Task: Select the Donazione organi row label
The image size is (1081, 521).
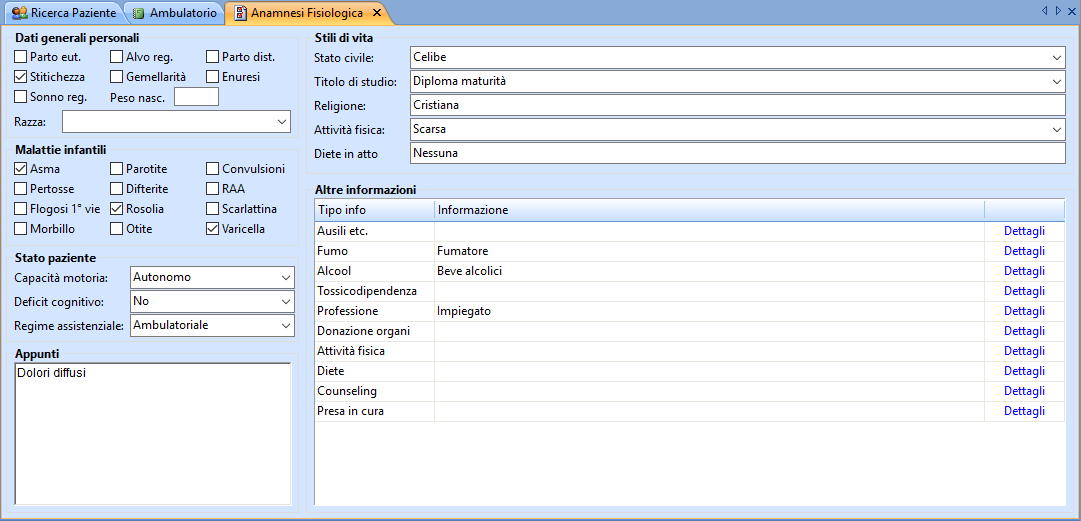Action: [364, 331]
